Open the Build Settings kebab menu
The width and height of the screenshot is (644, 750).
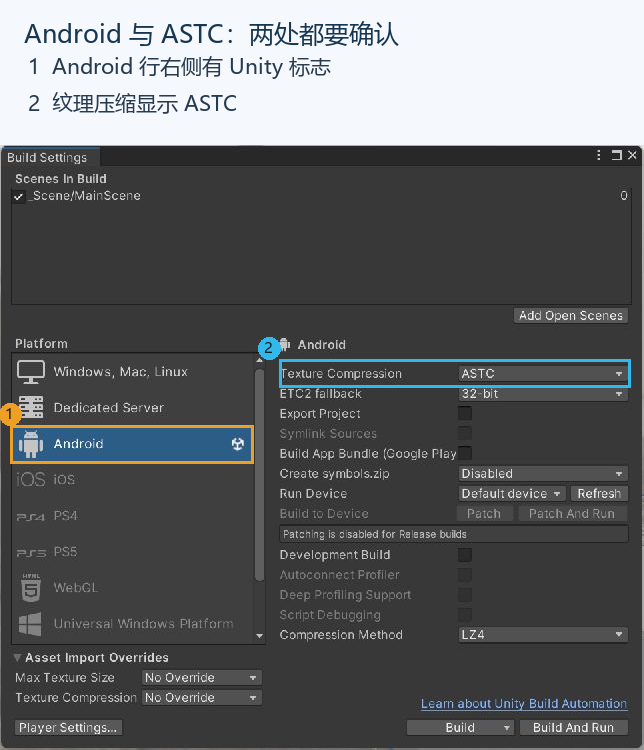coord(599,155)
